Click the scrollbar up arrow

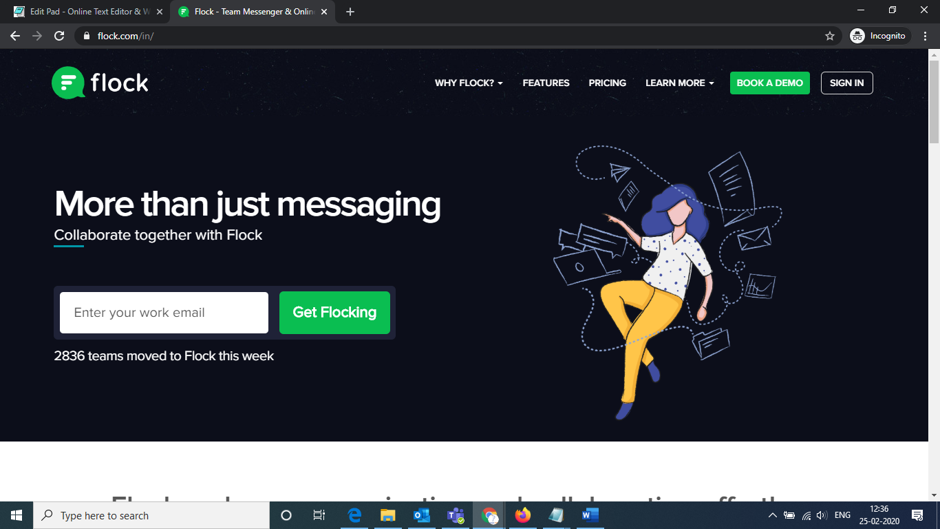(934, 54)
